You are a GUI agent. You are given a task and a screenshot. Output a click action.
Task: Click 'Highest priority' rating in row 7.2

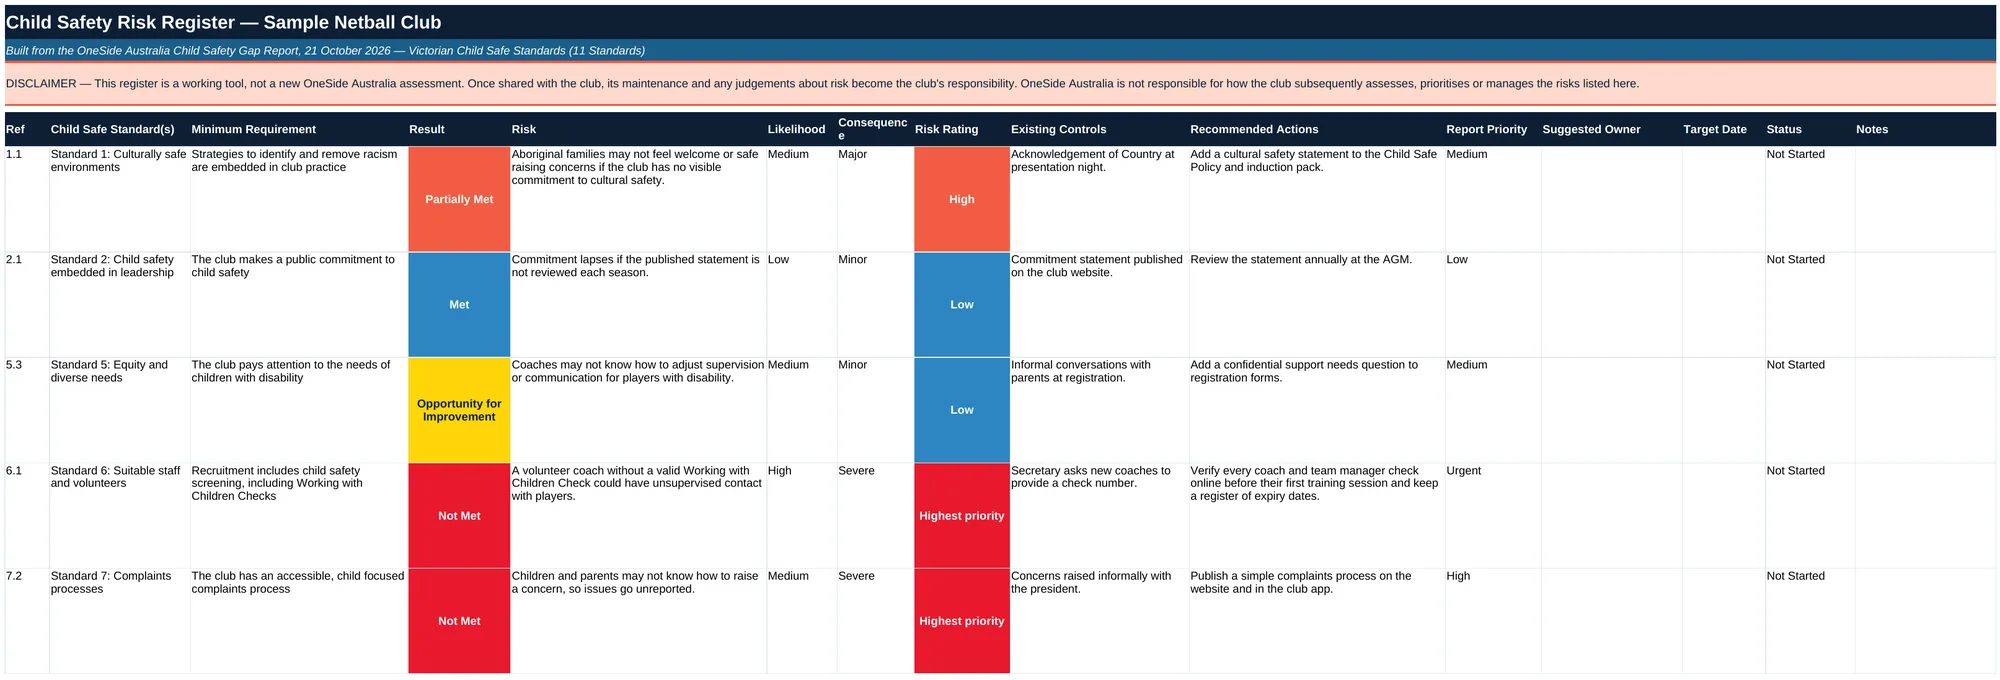tap(962, 621)
